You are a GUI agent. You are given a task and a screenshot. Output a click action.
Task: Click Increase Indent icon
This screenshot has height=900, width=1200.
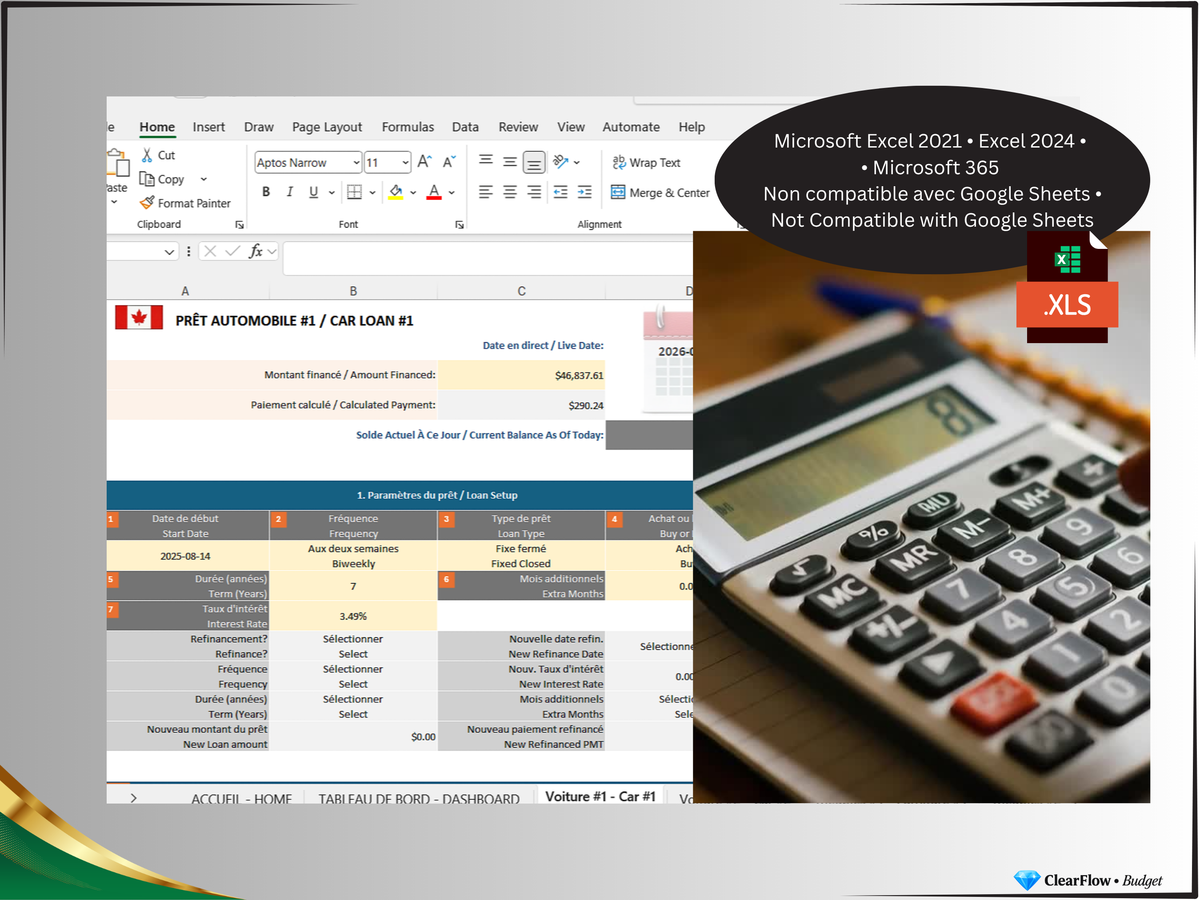click(585, 192)
